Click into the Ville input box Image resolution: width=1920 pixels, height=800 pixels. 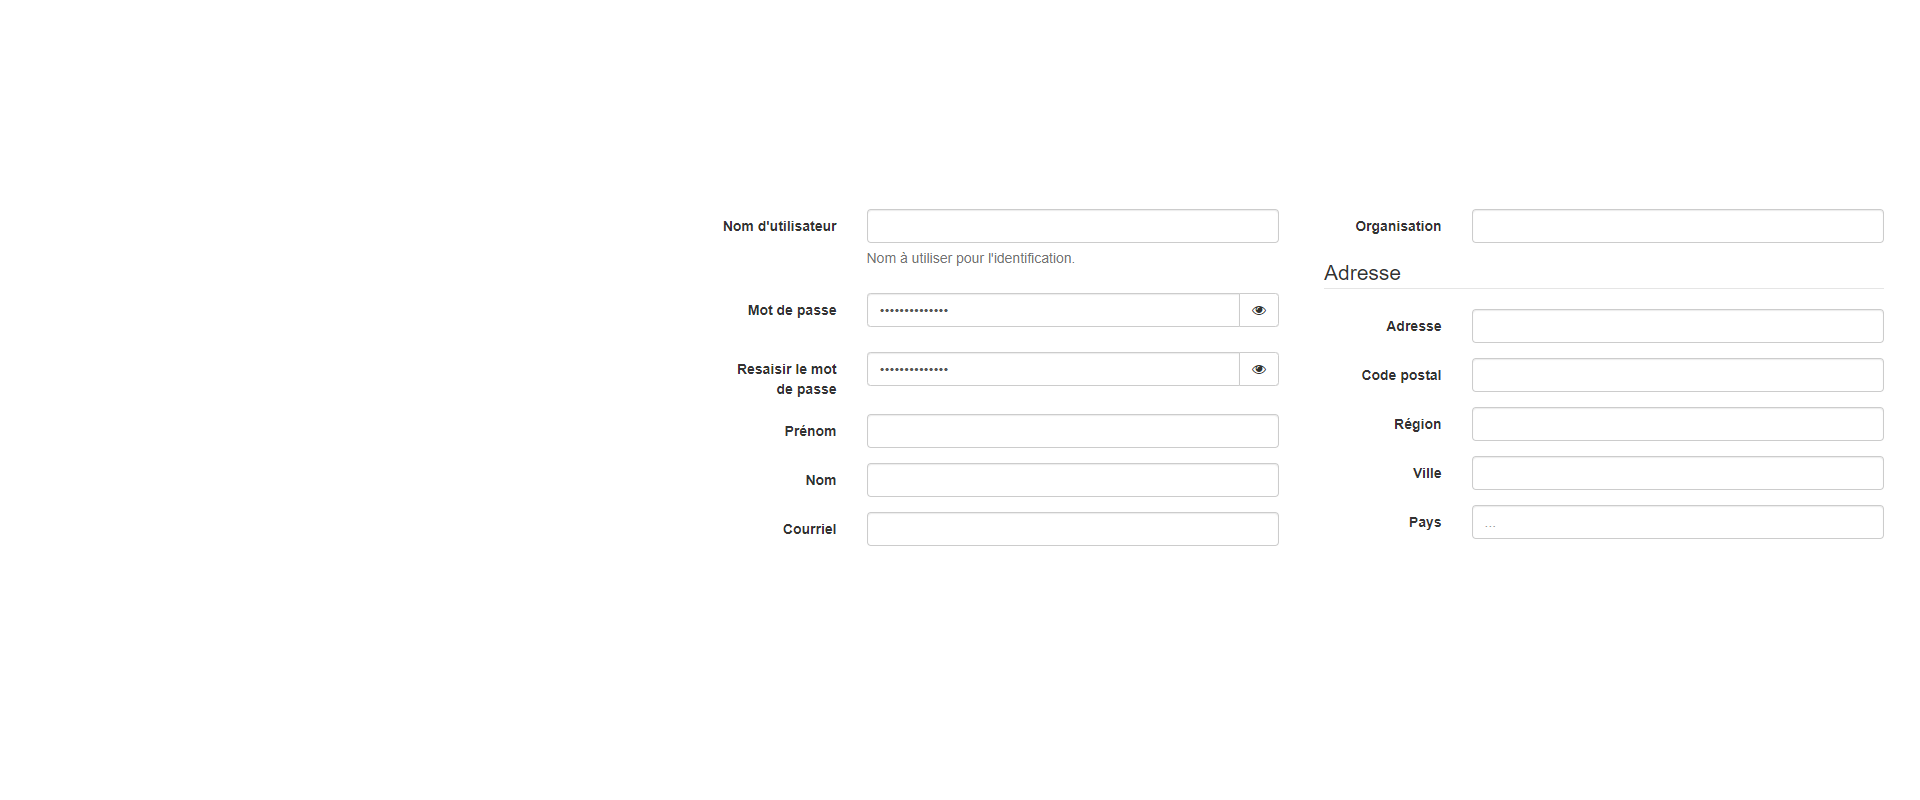[x=1677, y=473]
